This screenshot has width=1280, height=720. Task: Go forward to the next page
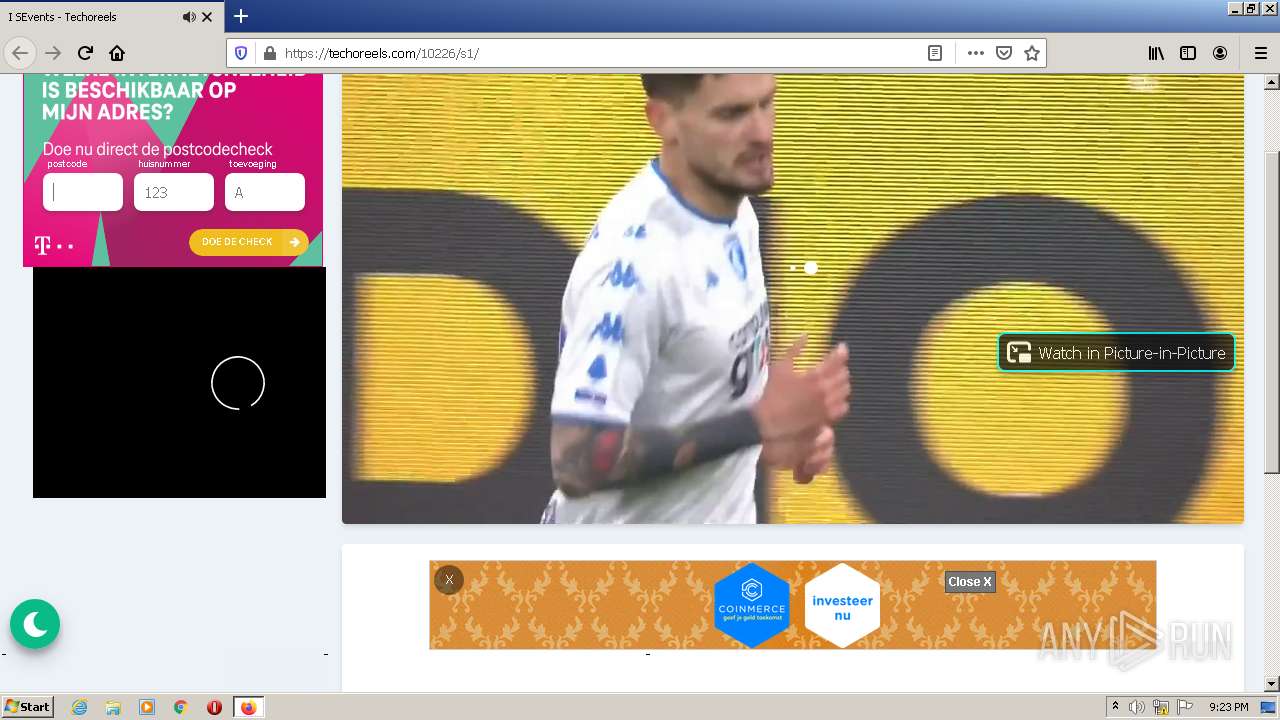(53, 53)
